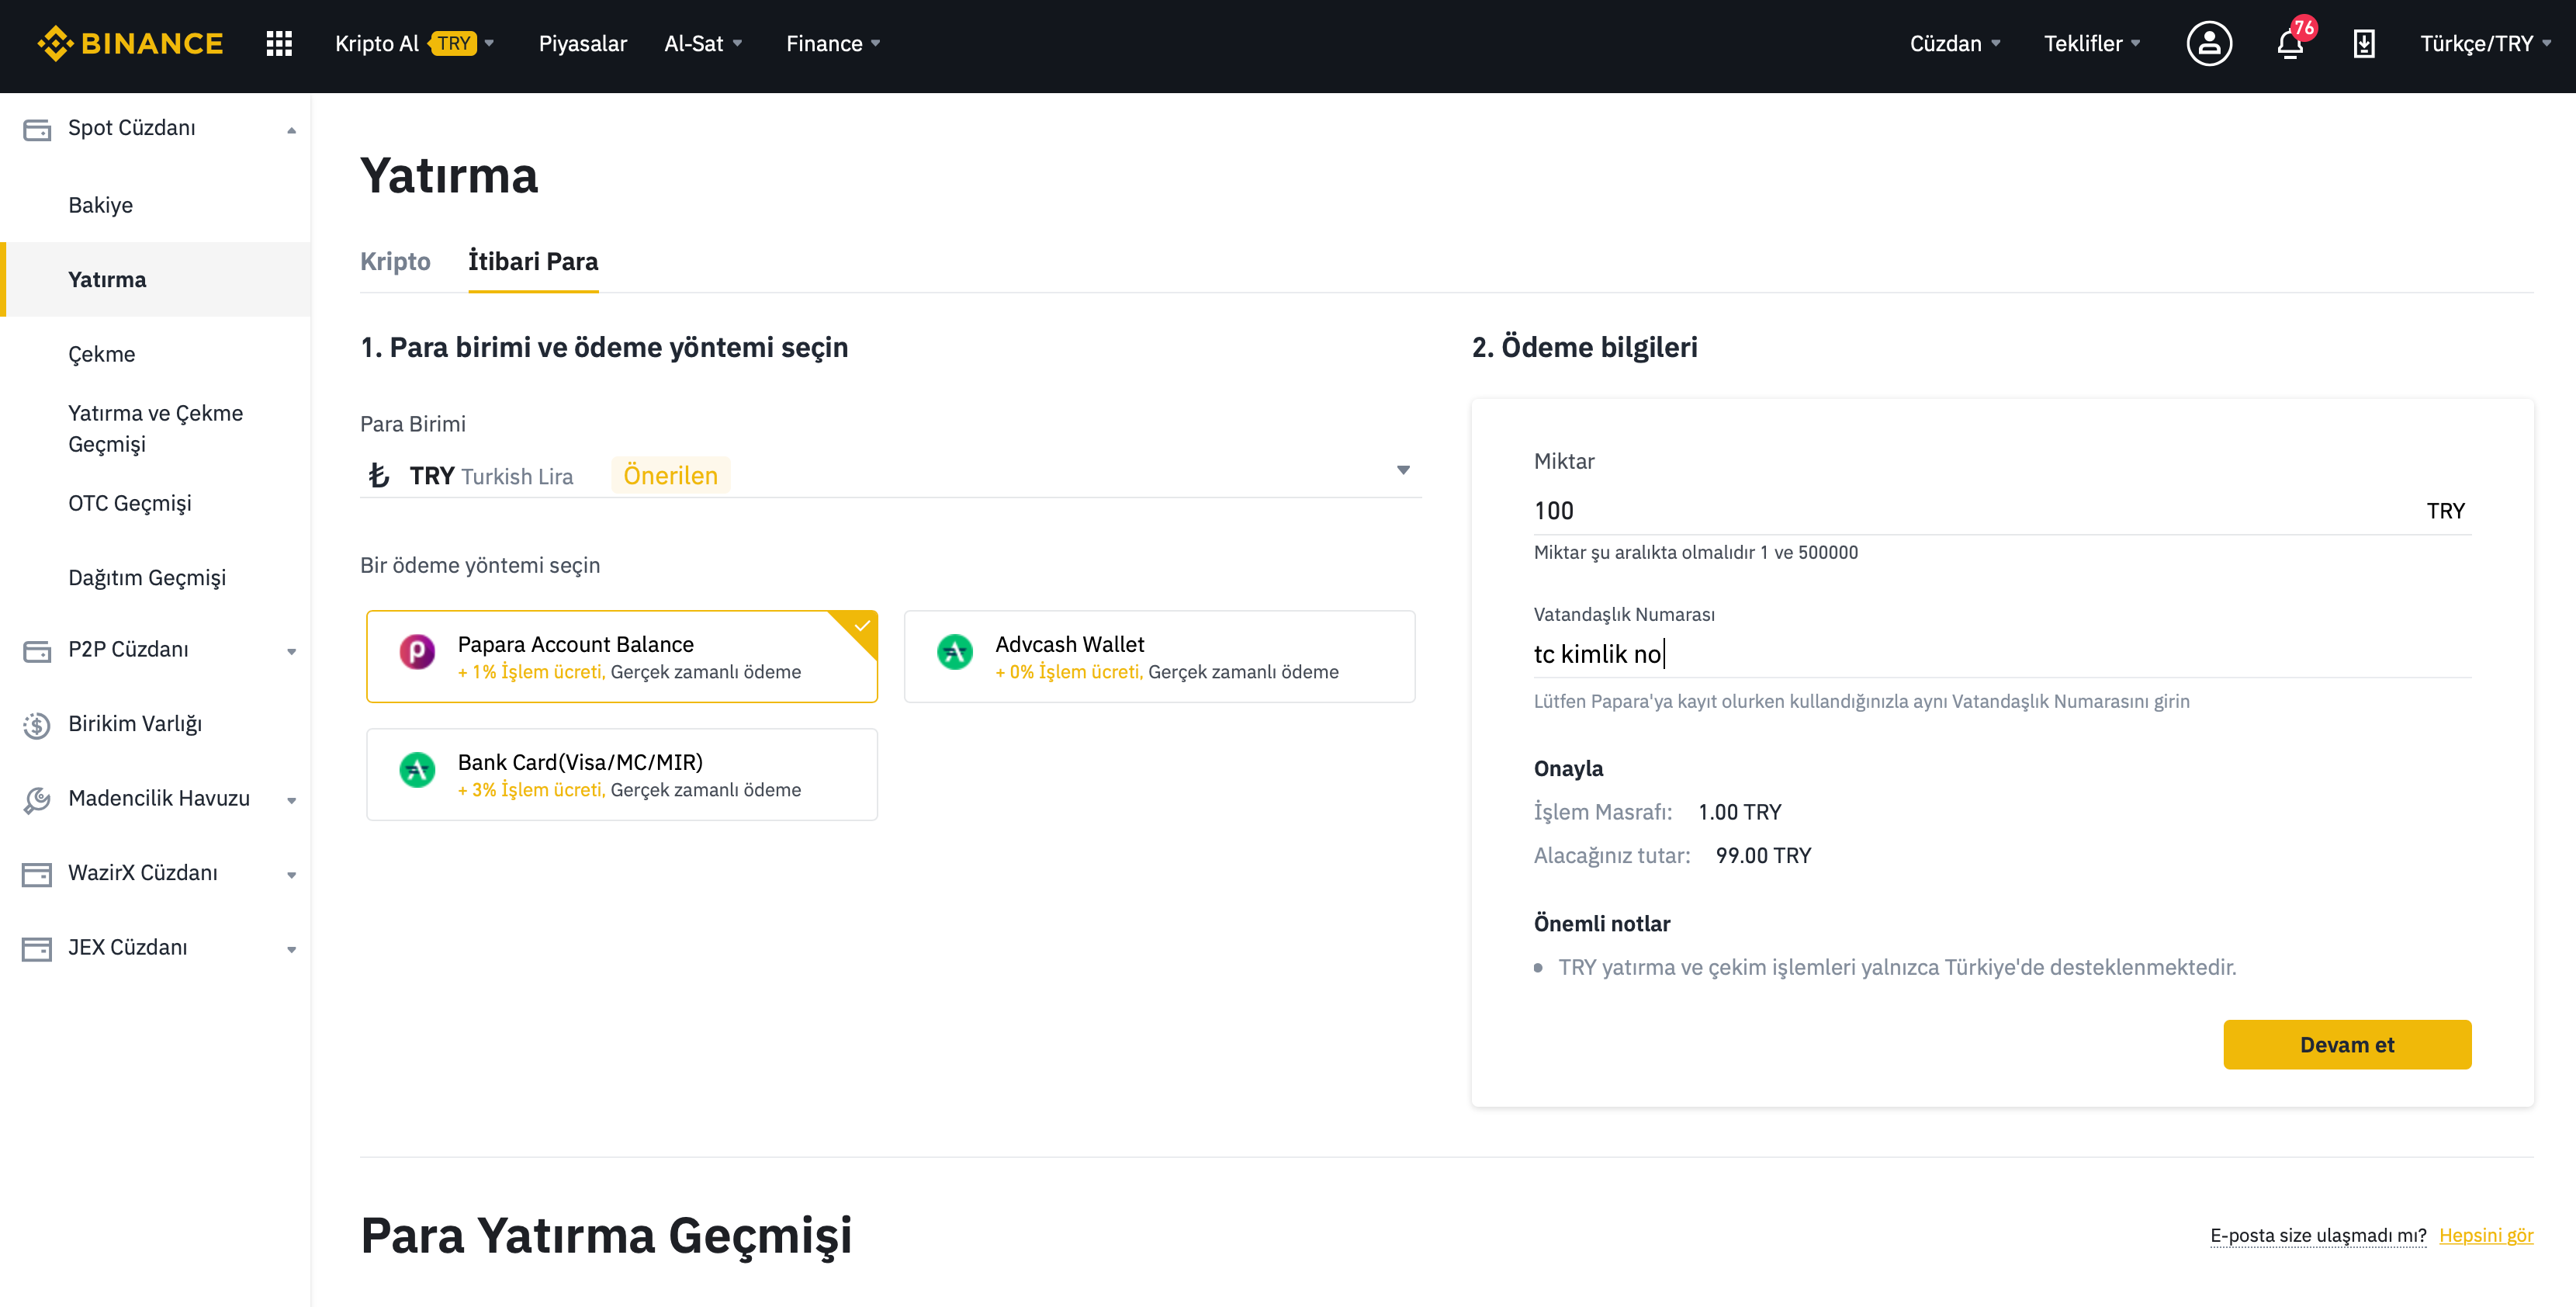This screenshot has width=2576, height=1307.
Task: Open OTC Geçmişi in the sidebar
Action: [155, 503]
